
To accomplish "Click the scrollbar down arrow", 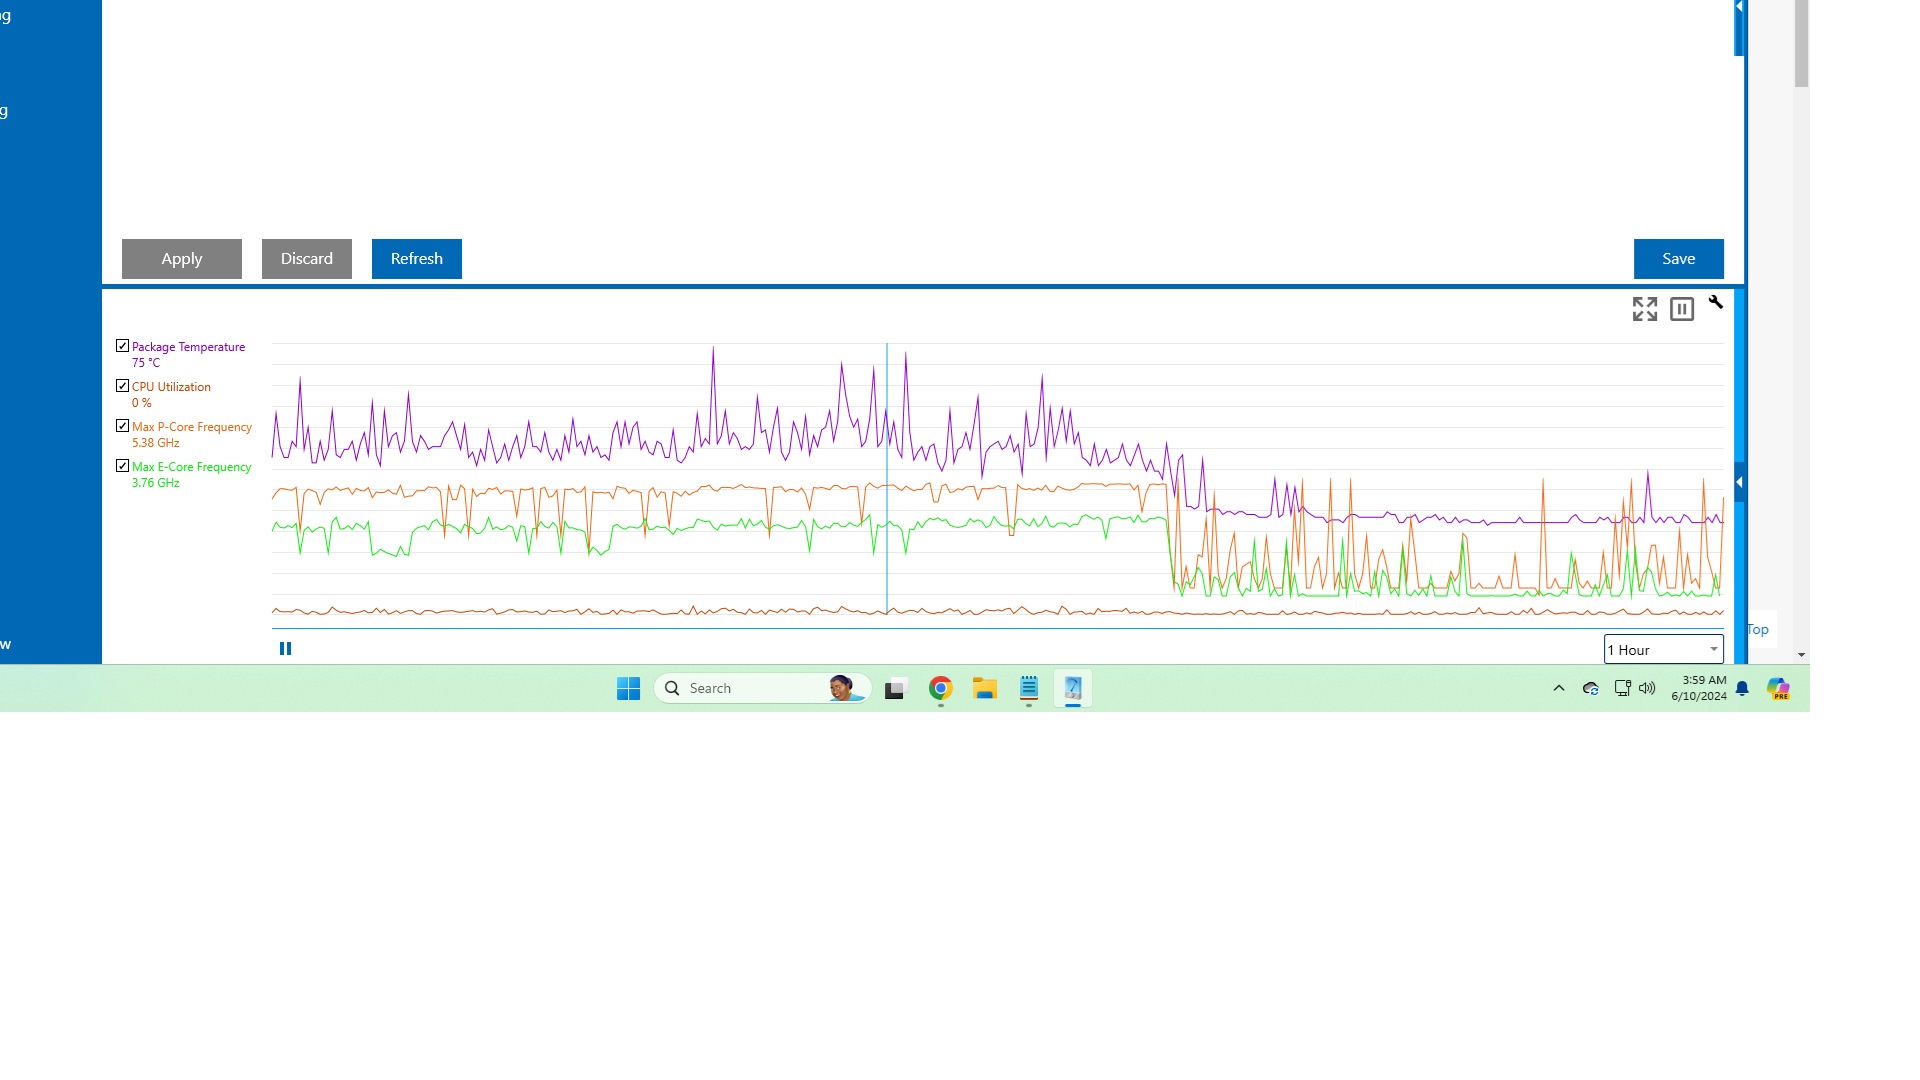I will tap(1801, 655).
